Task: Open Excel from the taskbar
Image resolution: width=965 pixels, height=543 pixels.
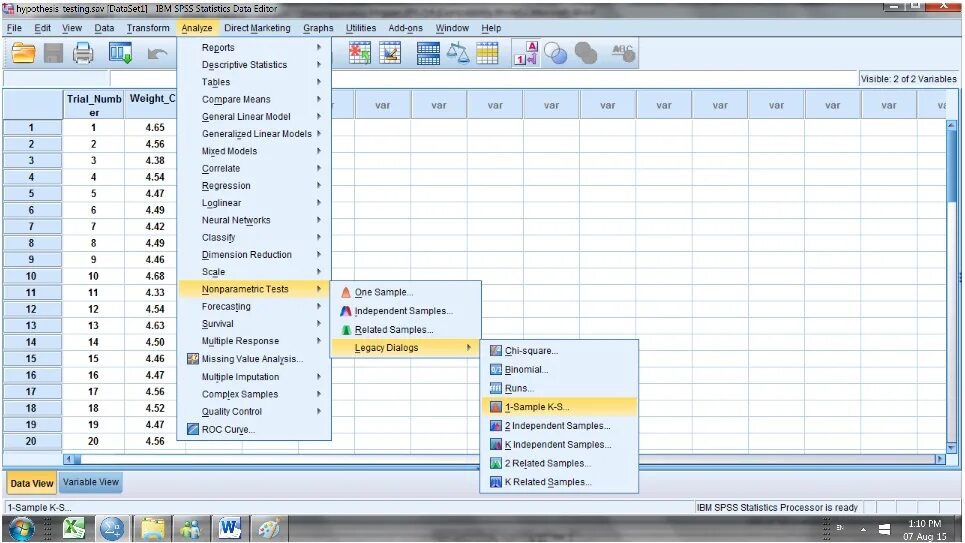Action: pyautogui.click(x=74, y=528)
